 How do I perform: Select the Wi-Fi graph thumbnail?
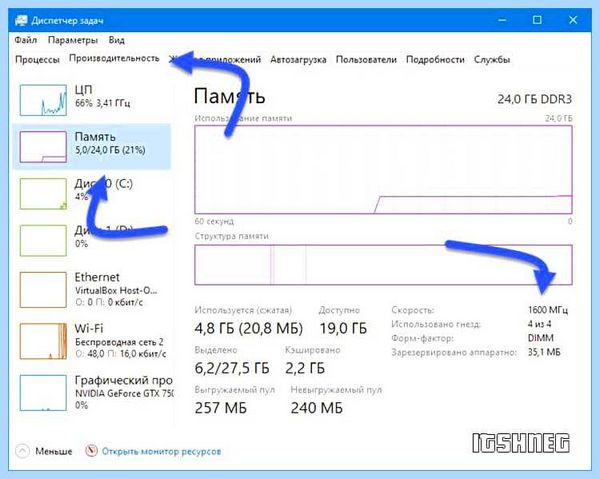[x=43, y=341]
